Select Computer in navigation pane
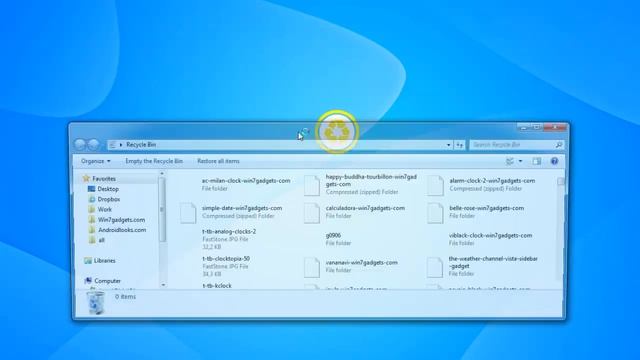The image size is (640, 360). (107, 281)
